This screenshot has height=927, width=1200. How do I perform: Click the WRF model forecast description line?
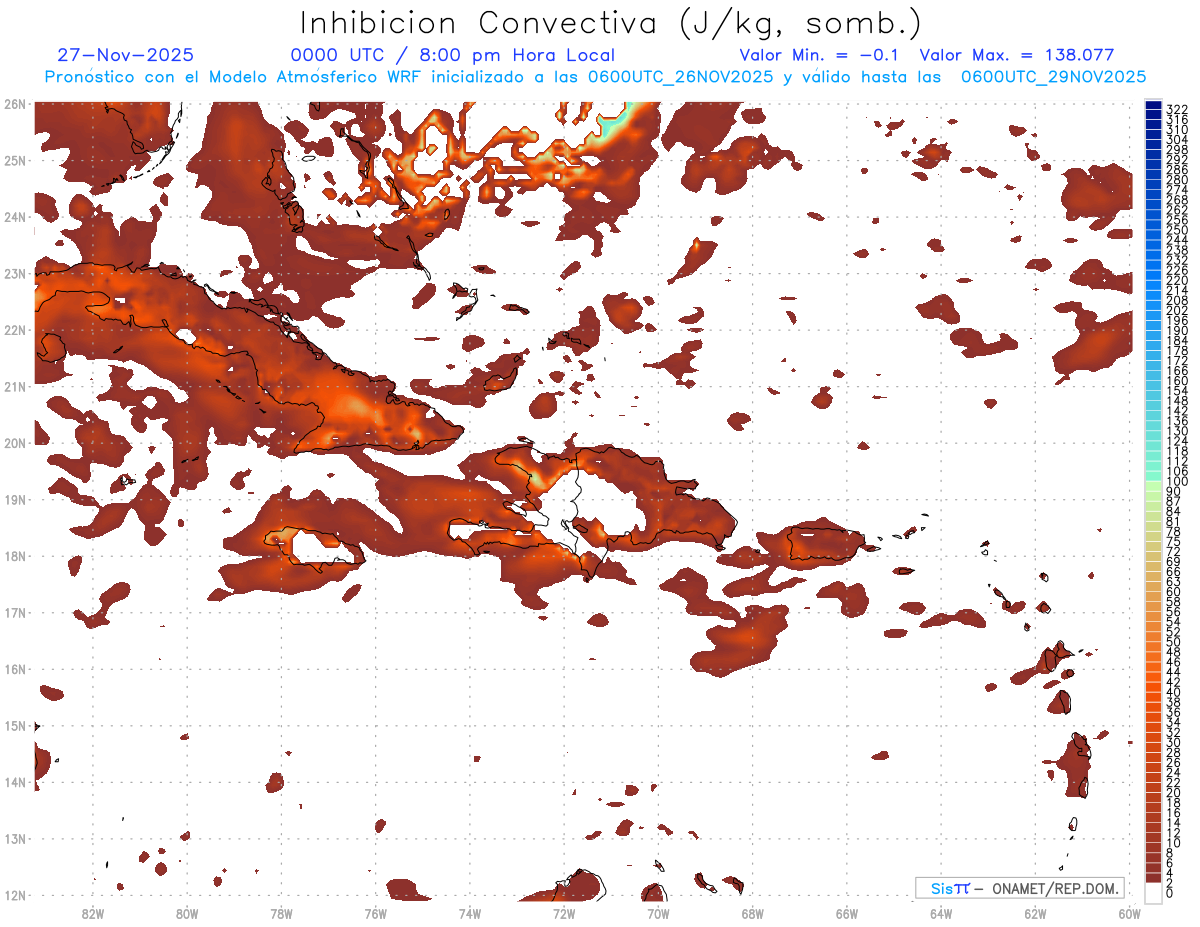coord(595,77)
